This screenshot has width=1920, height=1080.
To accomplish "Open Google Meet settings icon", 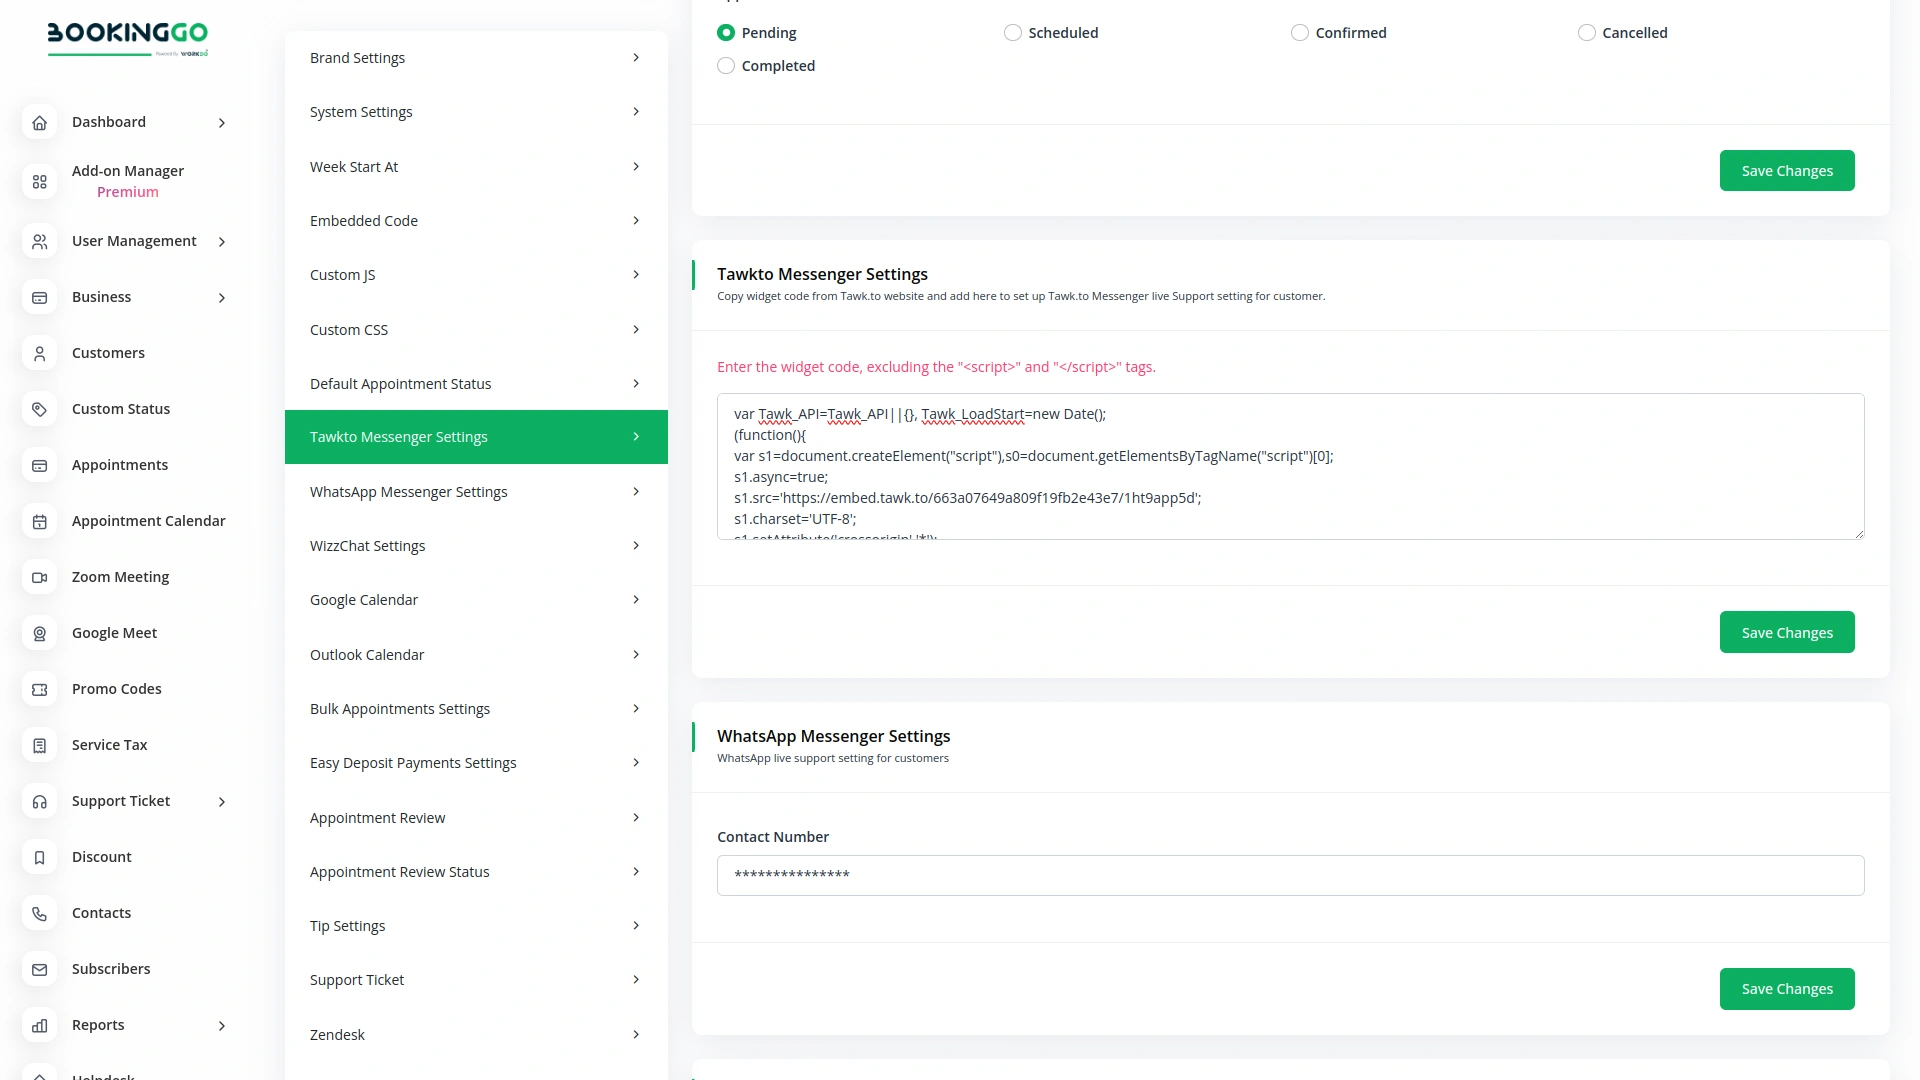I will (40, 633).
